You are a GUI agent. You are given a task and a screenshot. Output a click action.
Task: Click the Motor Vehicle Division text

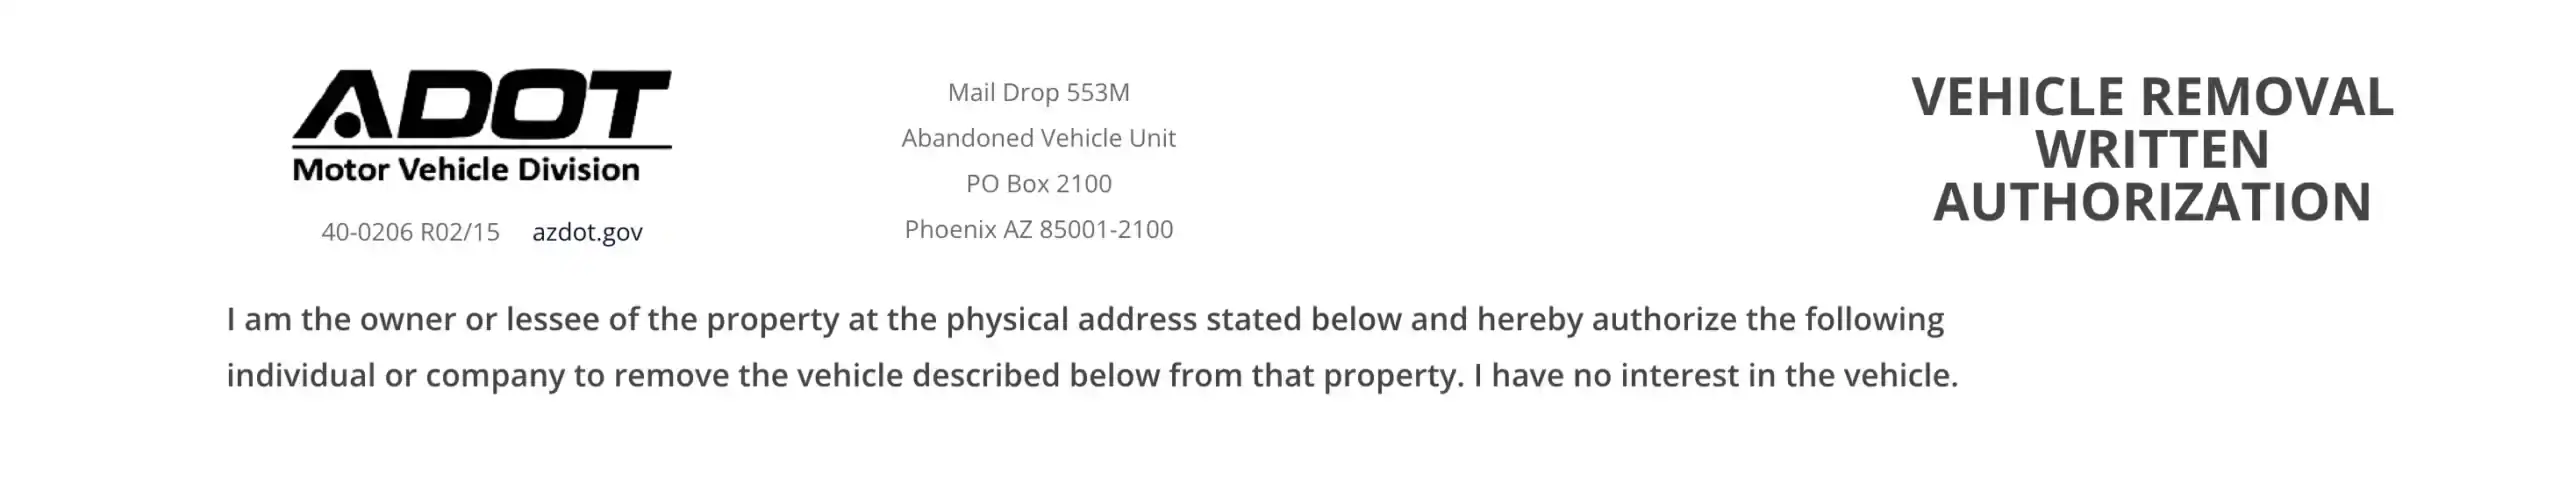466,170
